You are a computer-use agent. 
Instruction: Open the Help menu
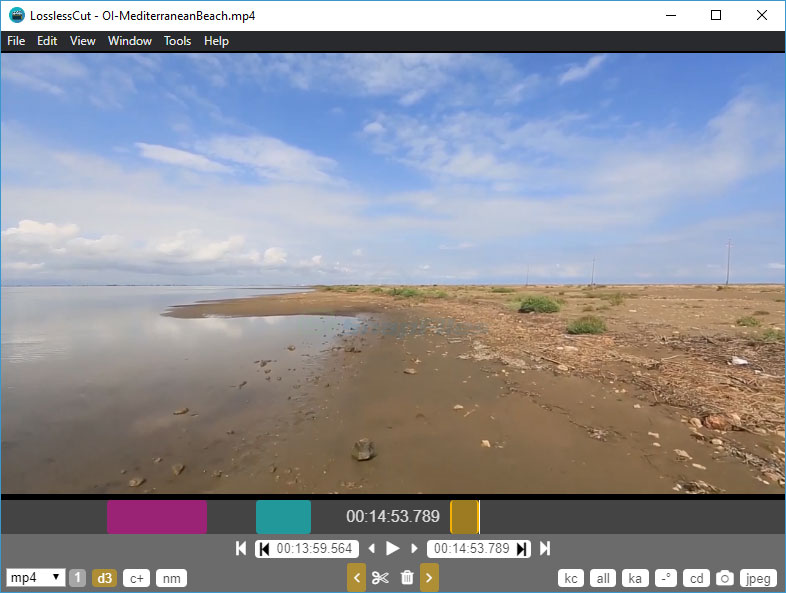pyautogui.click(x=217, y=41)
